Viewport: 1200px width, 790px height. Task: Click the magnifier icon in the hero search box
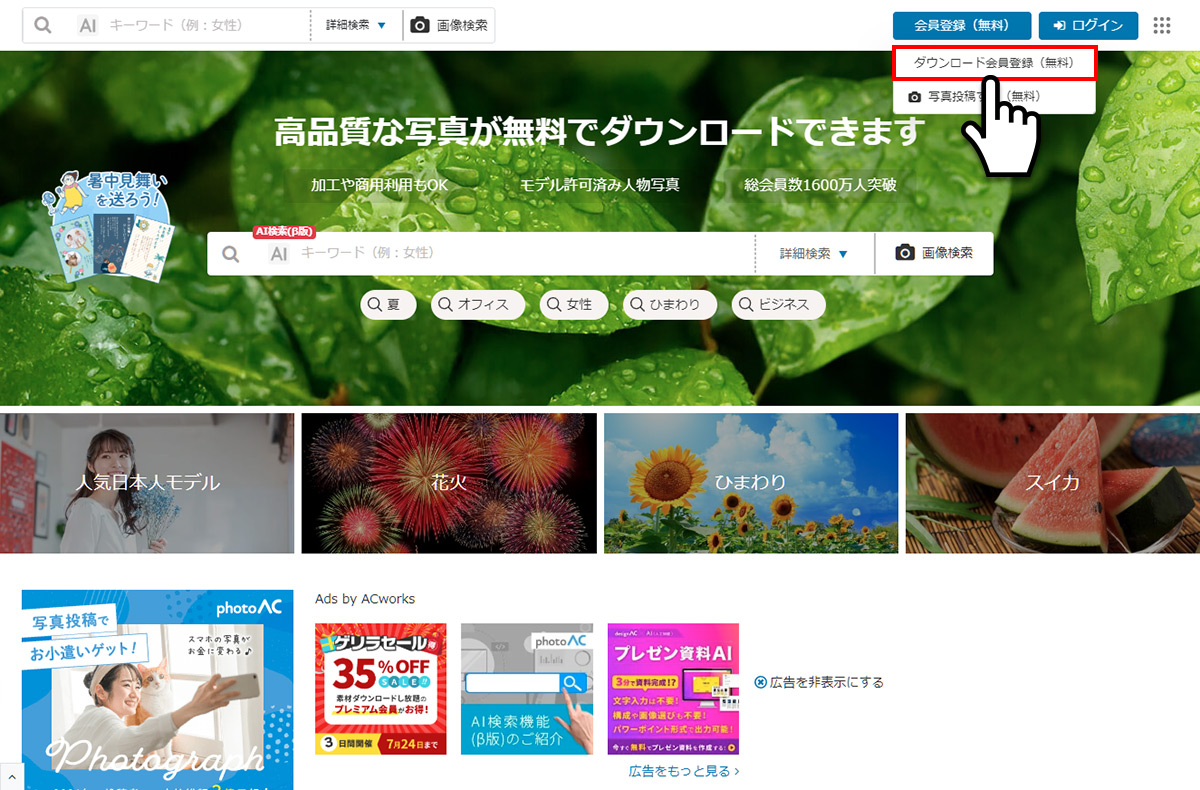pyautogui.click(x=231, y=254)
